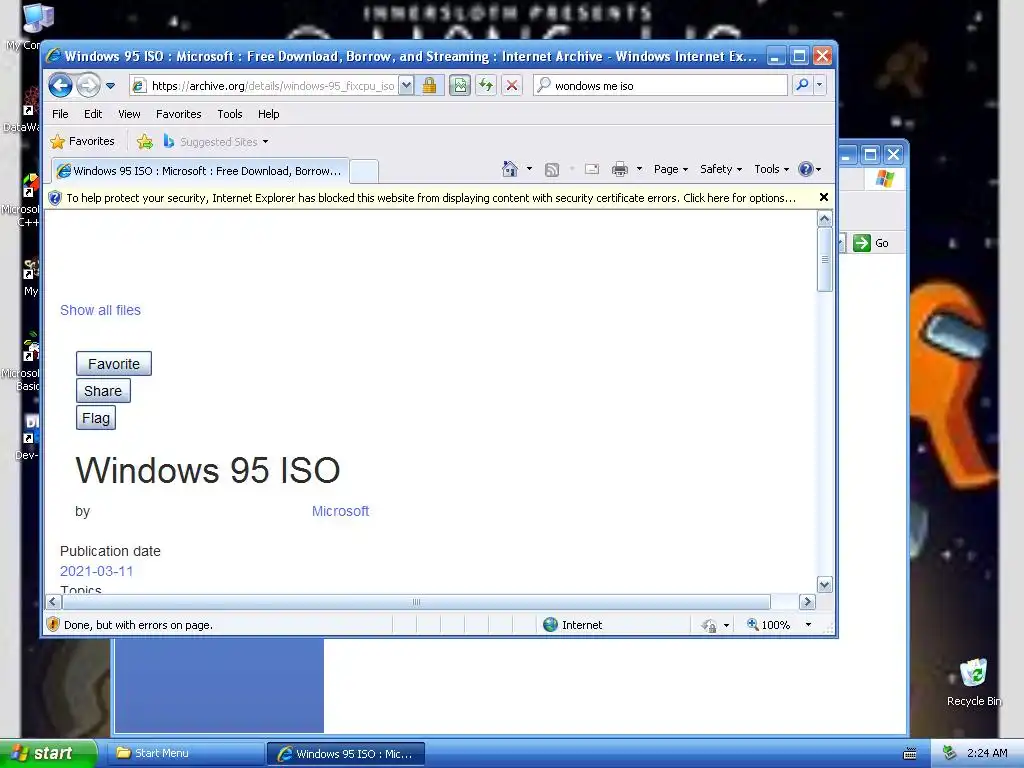Print the page with printer icon

[619, 170]
